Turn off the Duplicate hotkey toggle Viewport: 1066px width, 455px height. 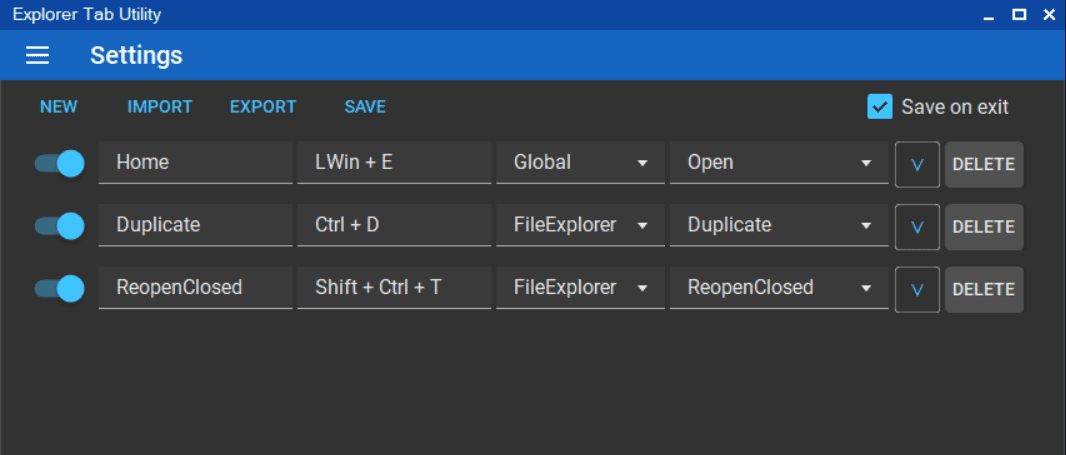pos(60,226)
